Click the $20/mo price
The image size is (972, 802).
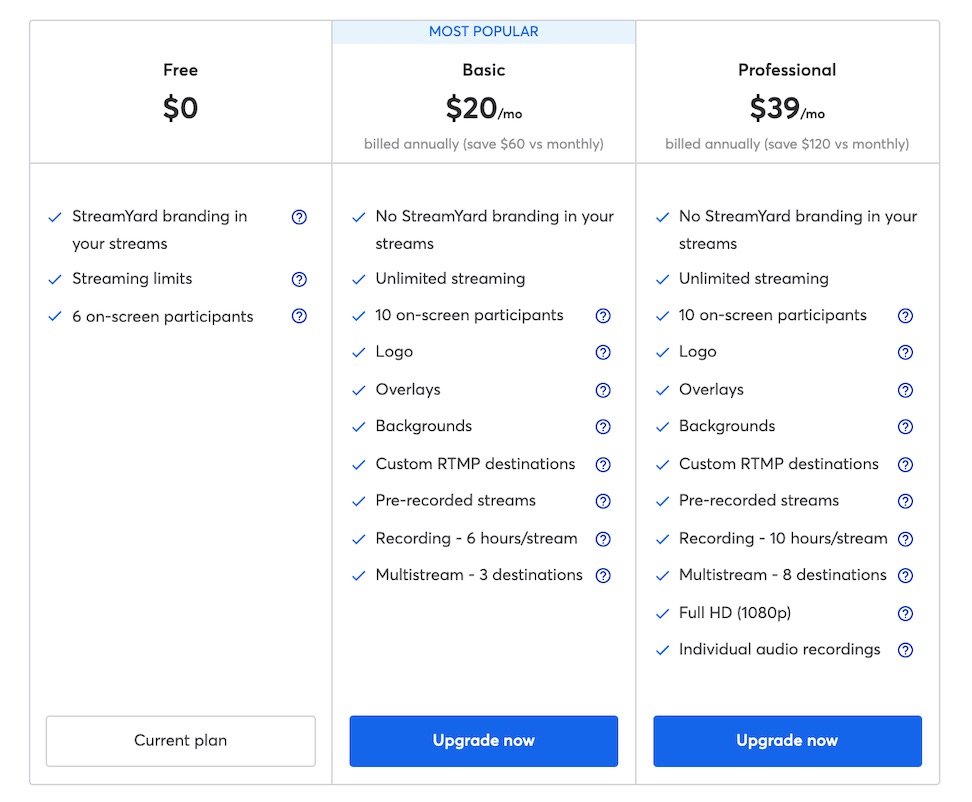pyautogui.click(x=484, y=108)
